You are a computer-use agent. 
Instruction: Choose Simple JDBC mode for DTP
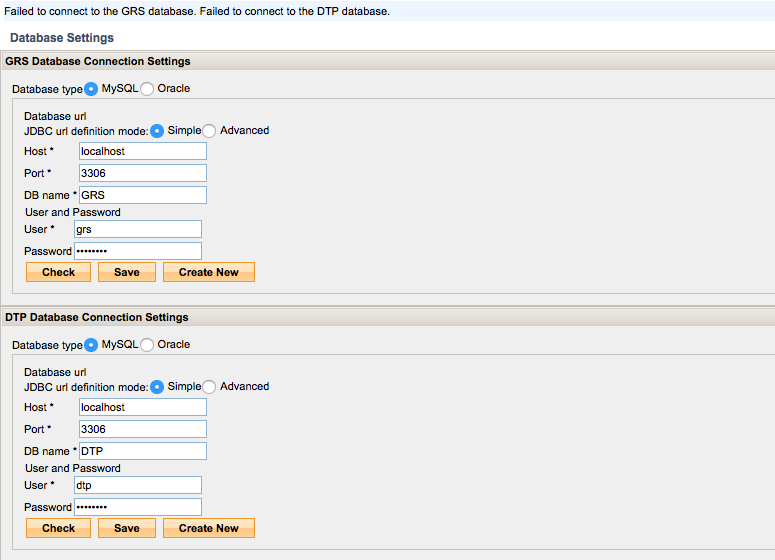pos(157,387)
